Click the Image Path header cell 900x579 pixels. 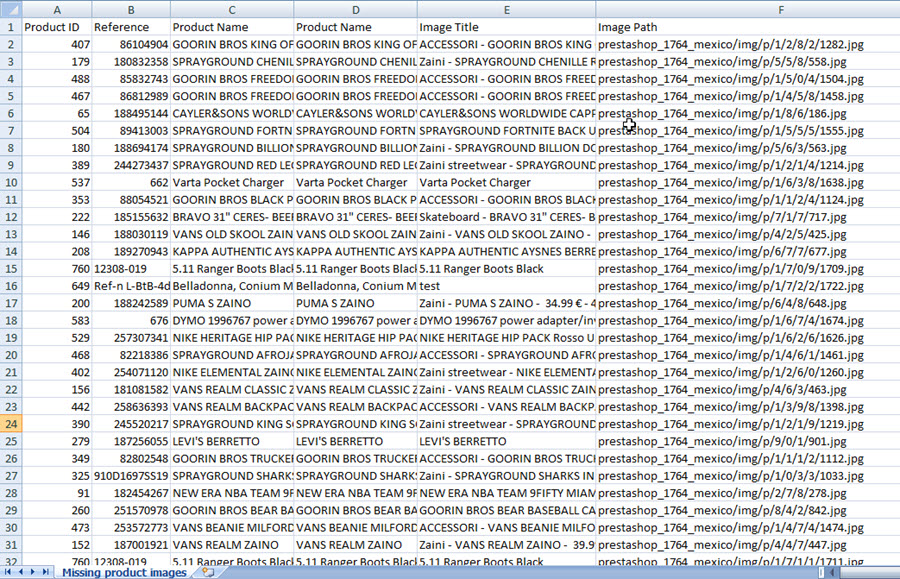(748, 27)
